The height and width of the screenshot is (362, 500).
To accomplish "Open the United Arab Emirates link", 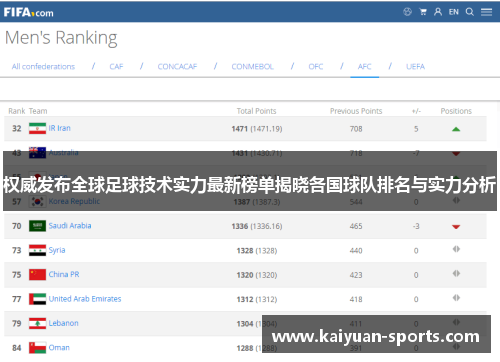I will [85, 299].
